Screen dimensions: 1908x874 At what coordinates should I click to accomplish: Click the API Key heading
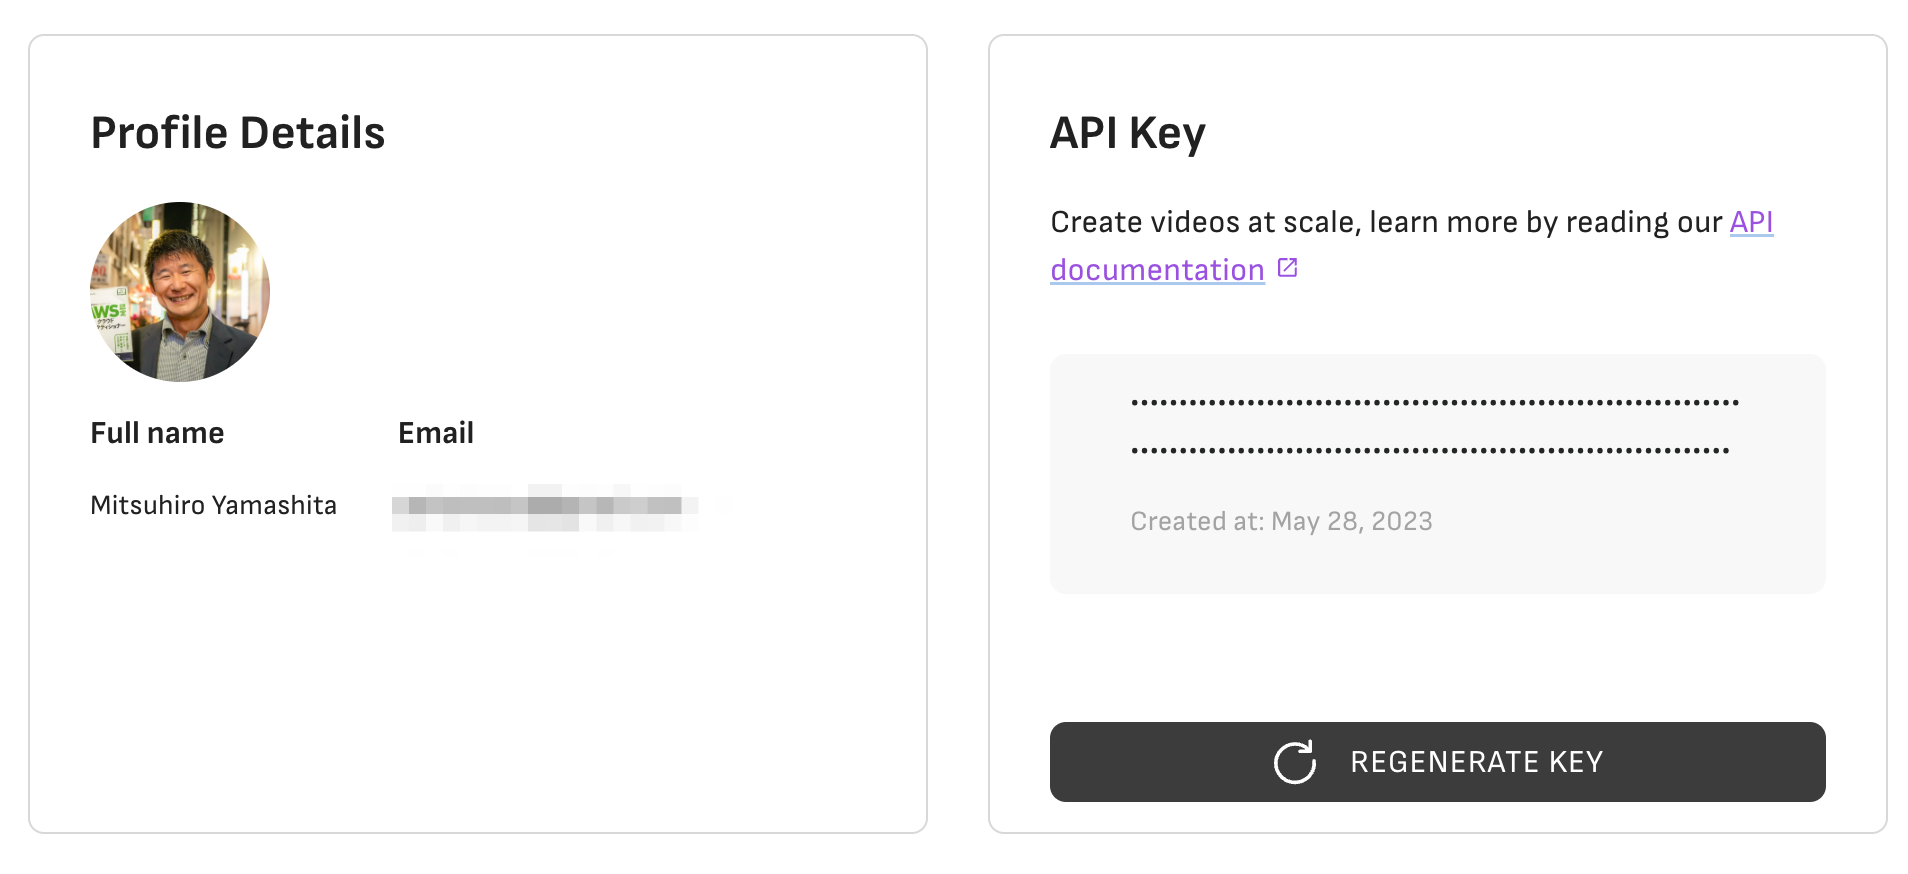(1128, 133)
